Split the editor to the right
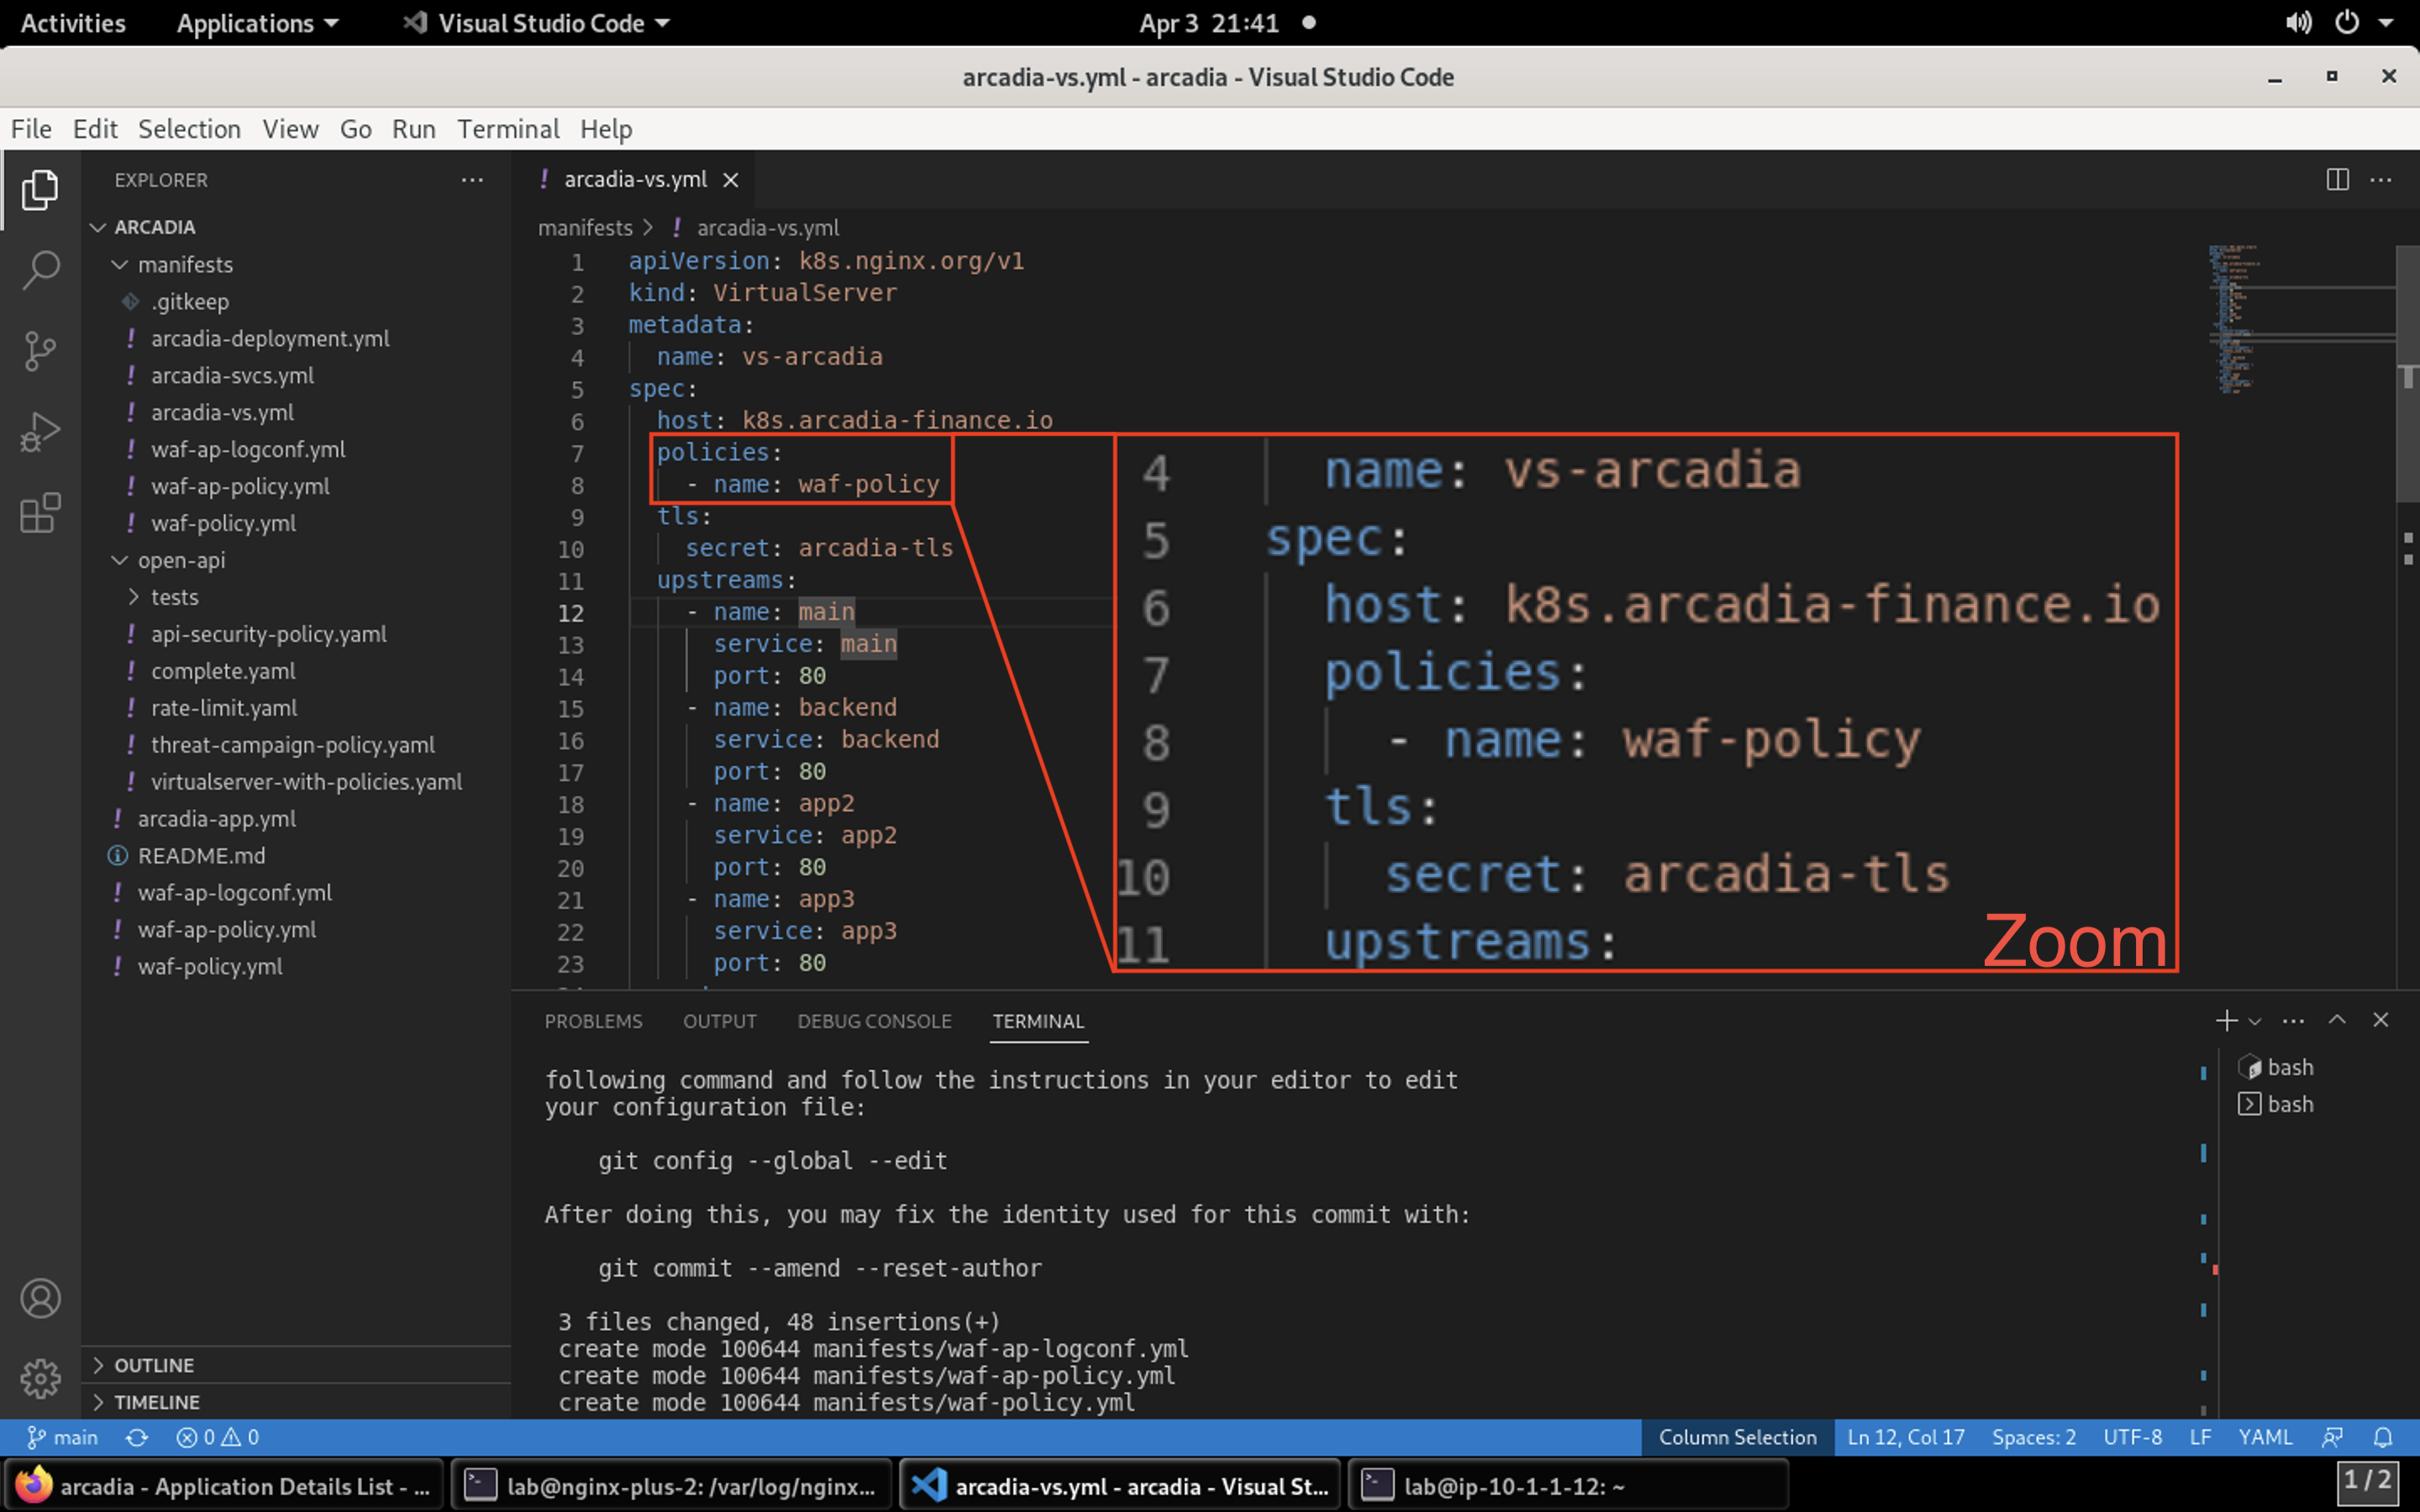This screenshot has height=1512, width=2420. 2337,180
